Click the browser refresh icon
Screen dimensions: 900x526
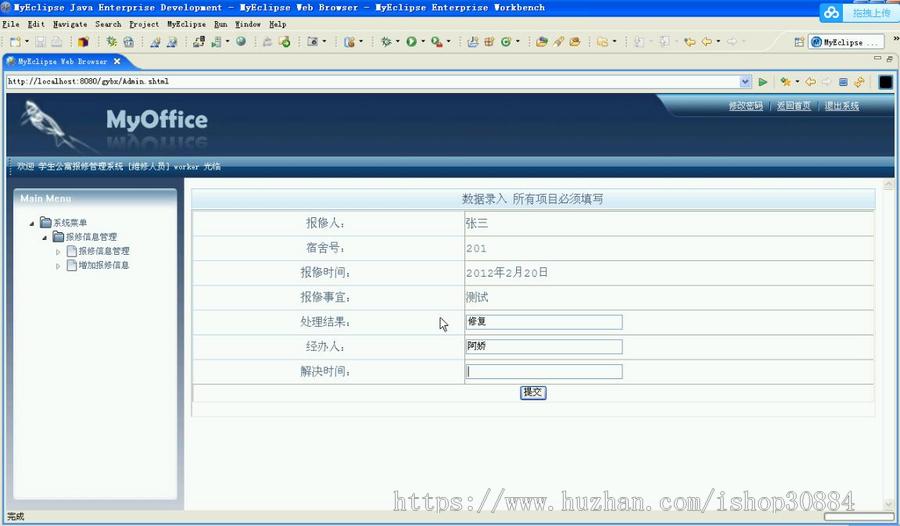859,82
